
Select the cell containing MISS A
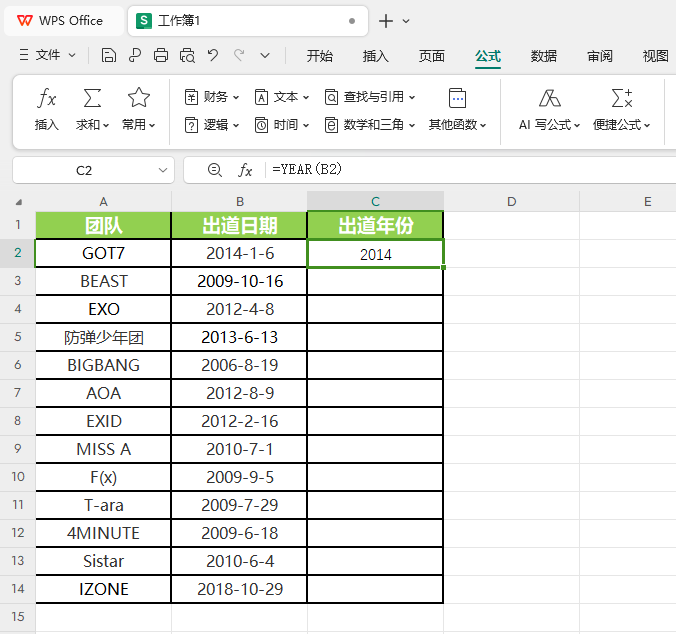[103, 449]
